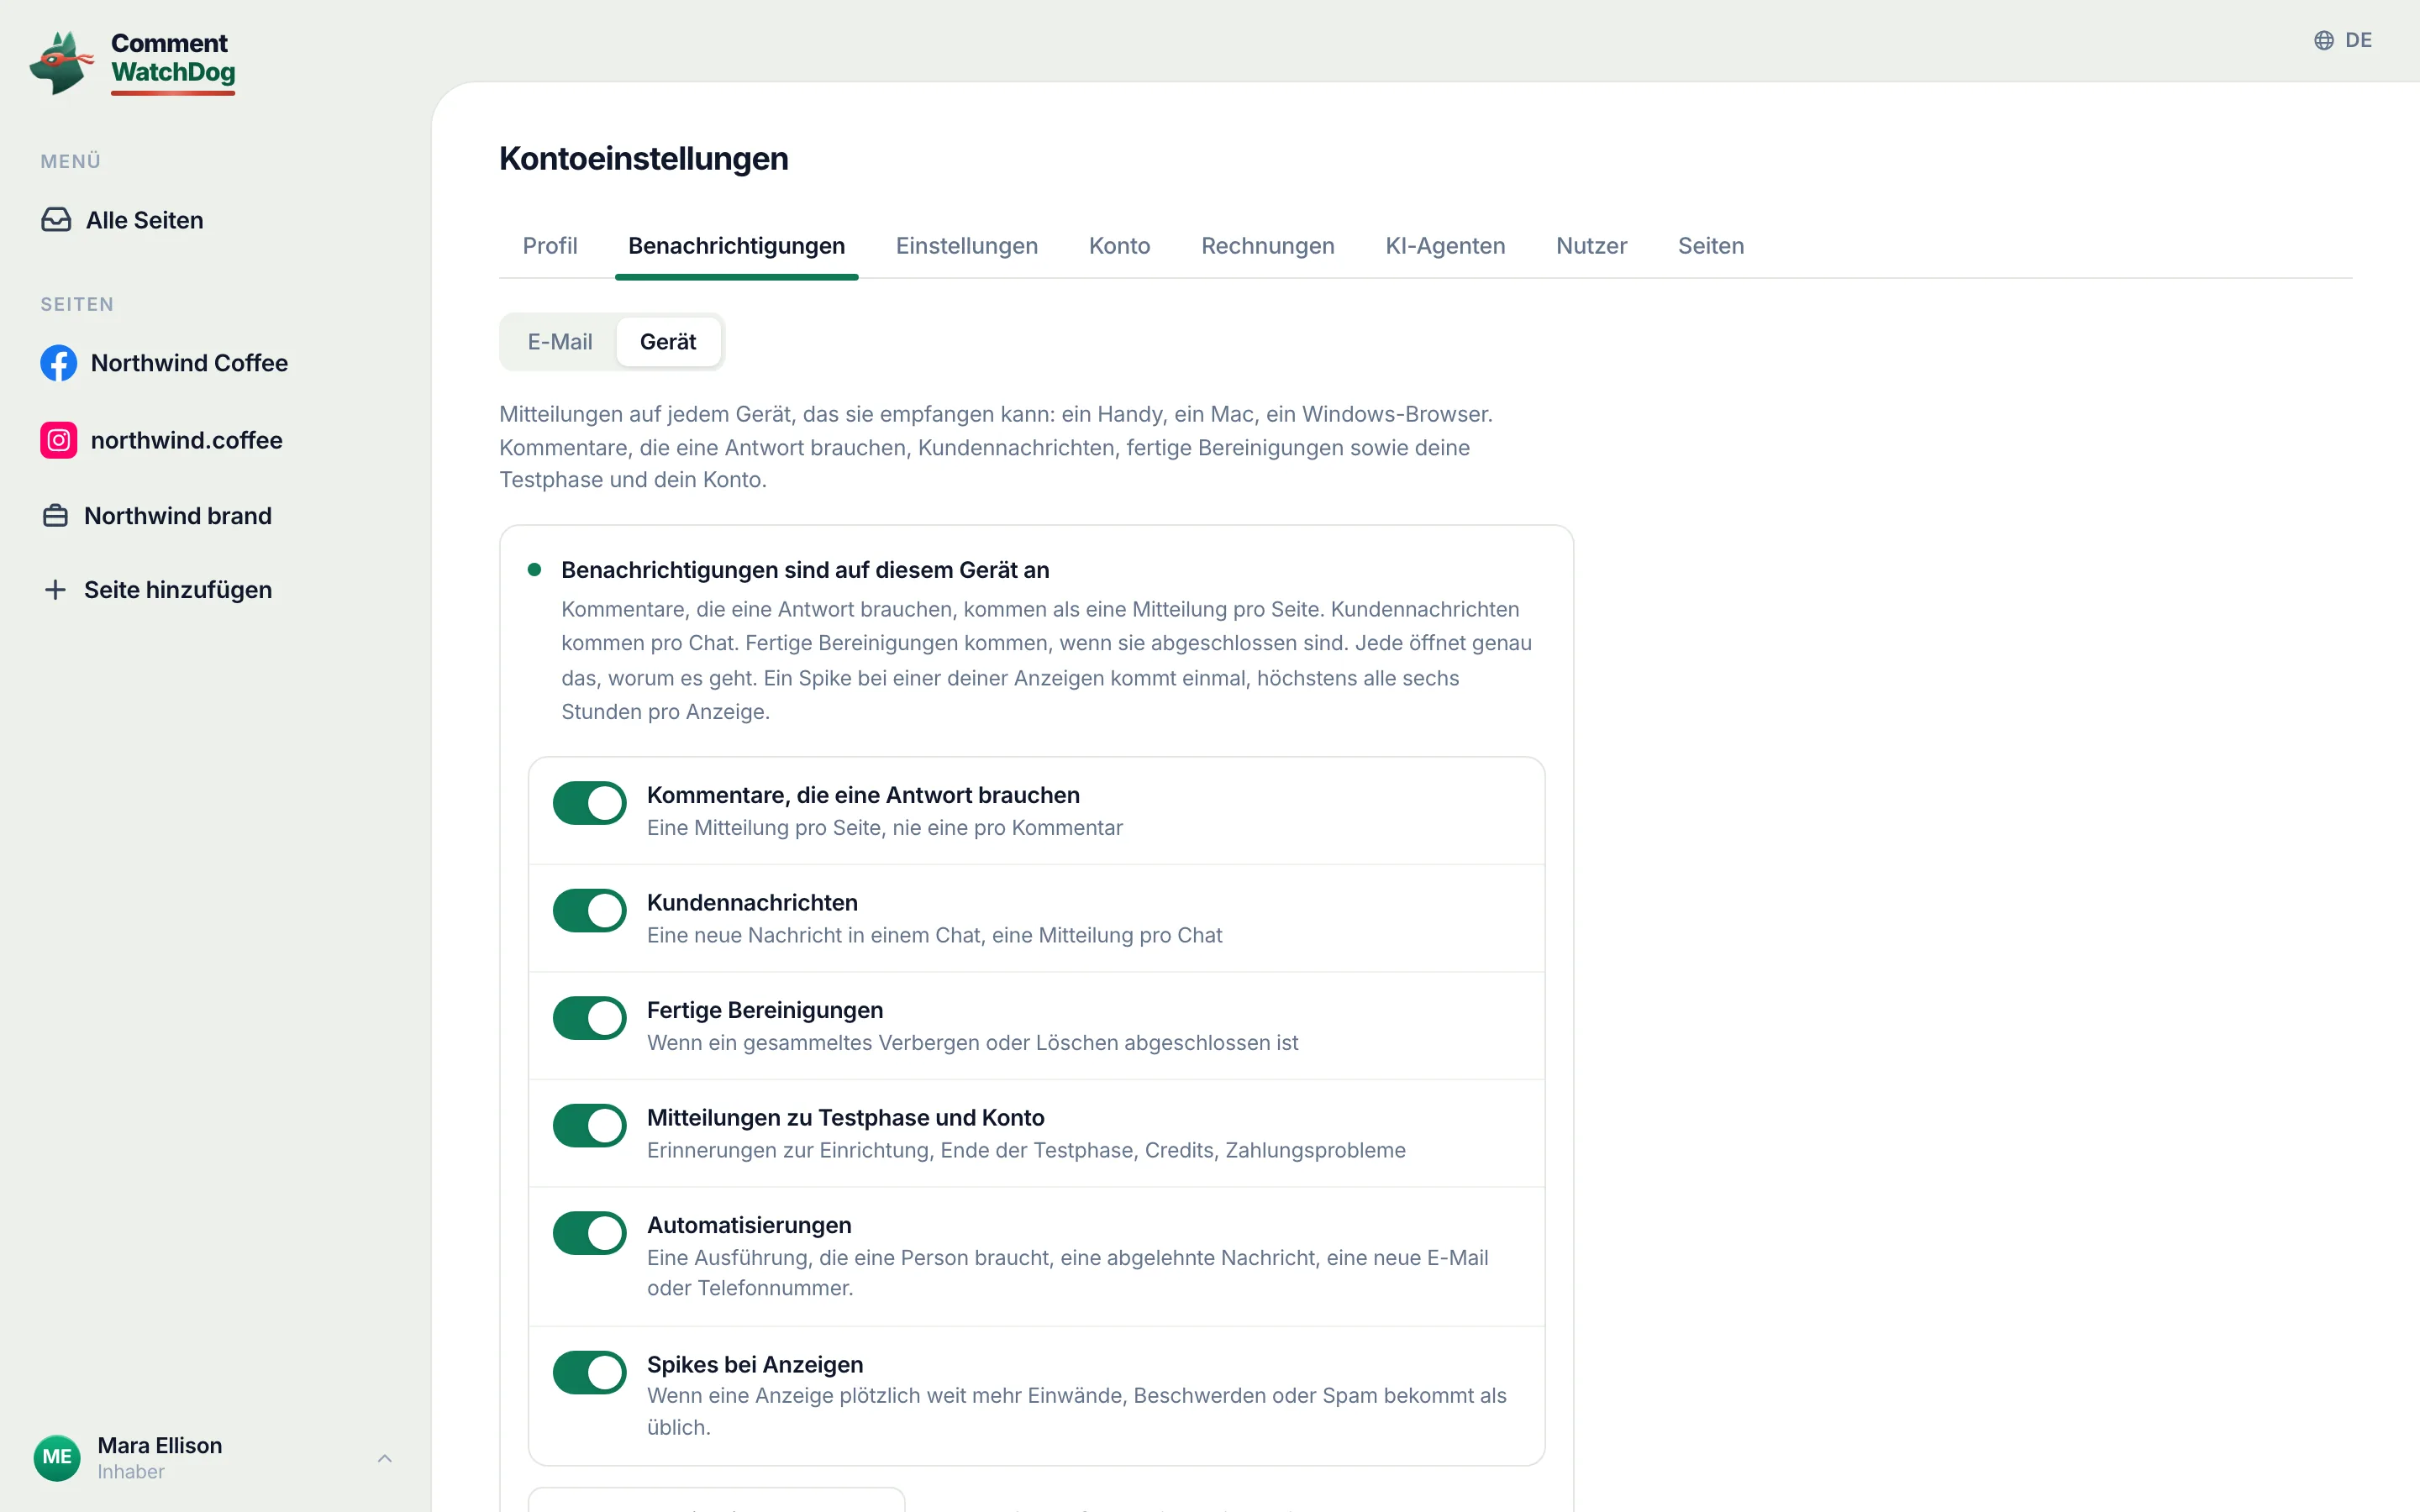Click the Instagram icon for northwind.coffee
2420x1512 pixels.
click(58, 440)
